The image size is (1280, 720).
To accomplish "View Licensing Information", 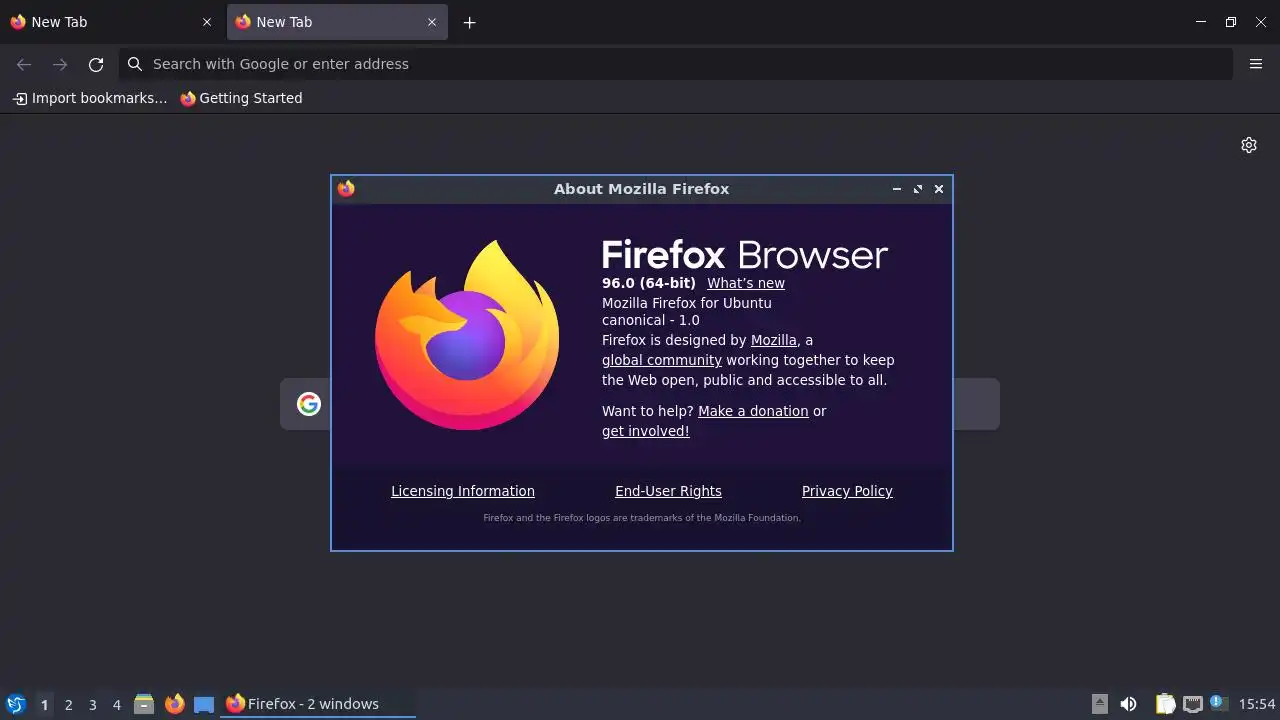I will (463, 491).
